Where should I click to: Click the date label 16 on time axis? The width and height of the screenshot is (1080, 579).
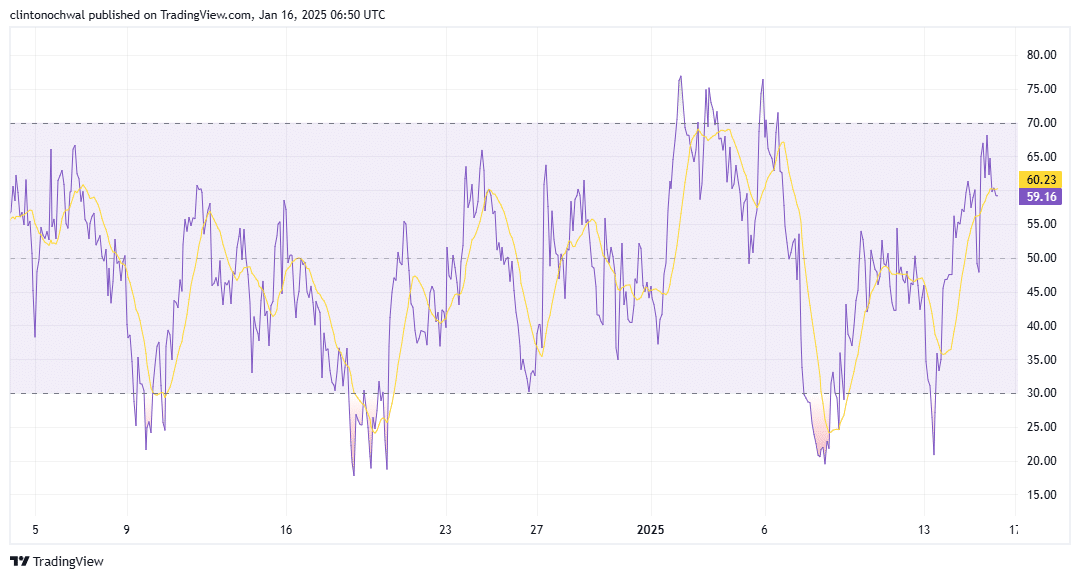pos(286,529)
